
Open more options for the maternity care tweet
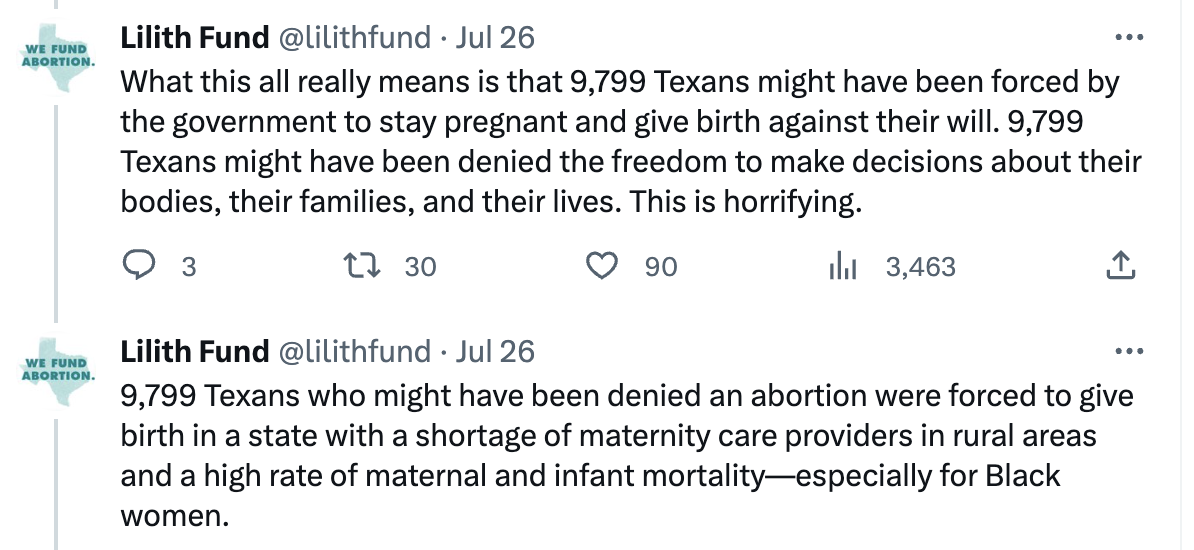(1128, 351)
